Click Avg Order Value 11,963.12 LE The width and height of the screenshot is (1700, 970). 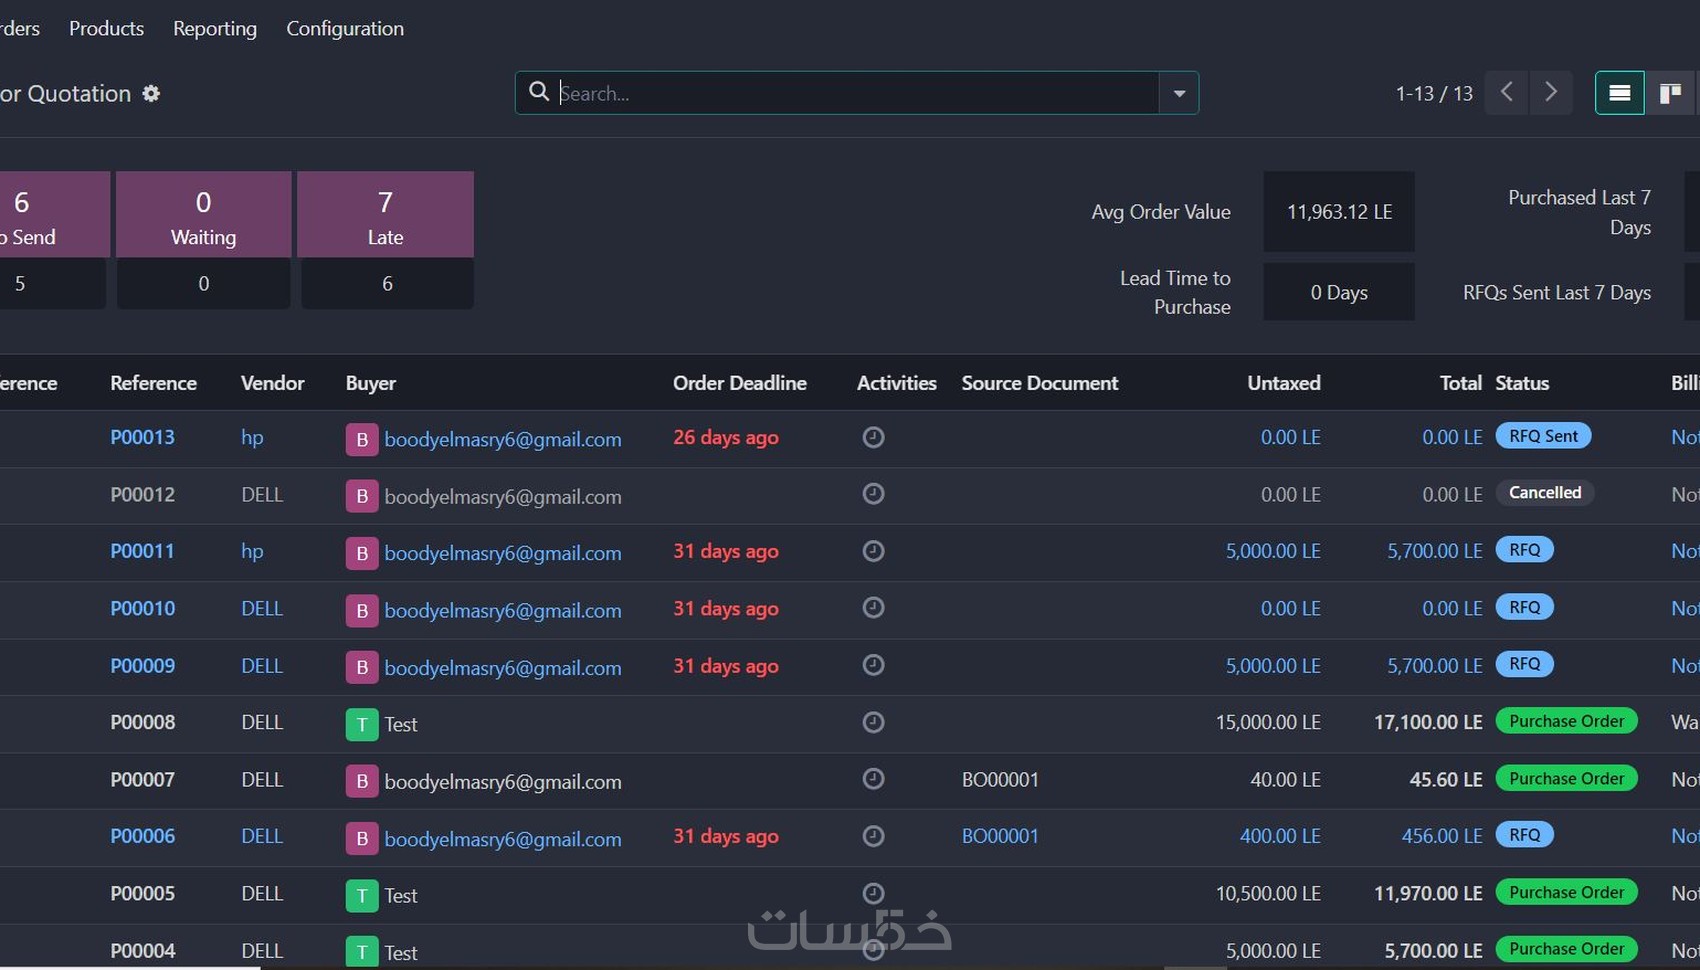[1339, 211]
